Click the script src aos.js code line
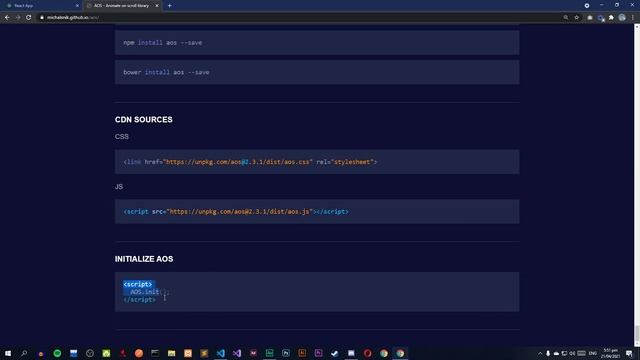The height and width of the screenshot is (360, 640). pos(236,211)
